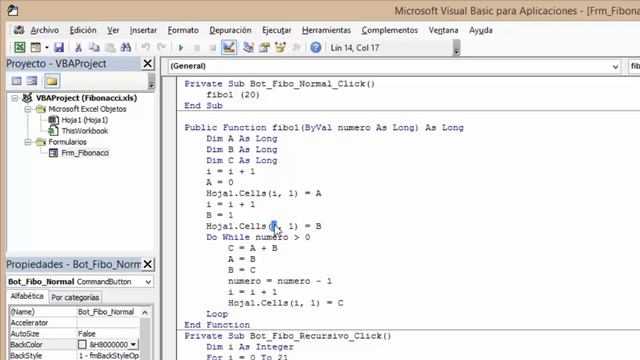
Task: Open the Properties Window icon
Action: pyautogui.click(x=264, y=47)
